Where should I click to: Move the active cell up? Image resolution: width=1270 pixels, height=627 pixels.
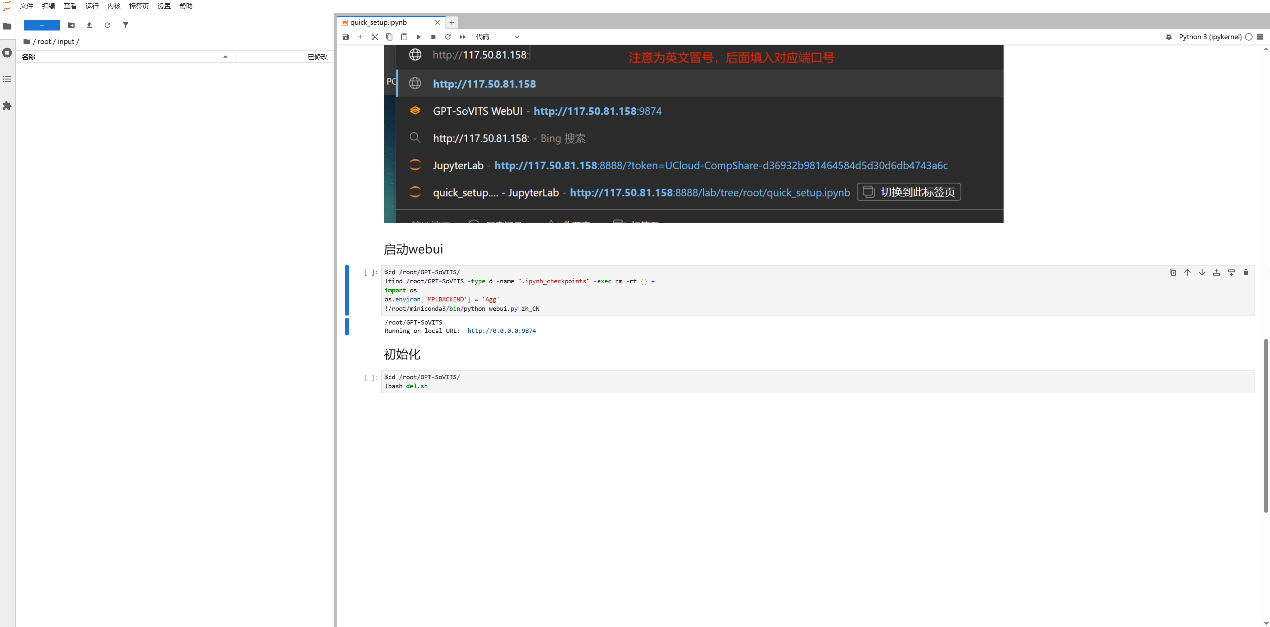coord(1187,272)
